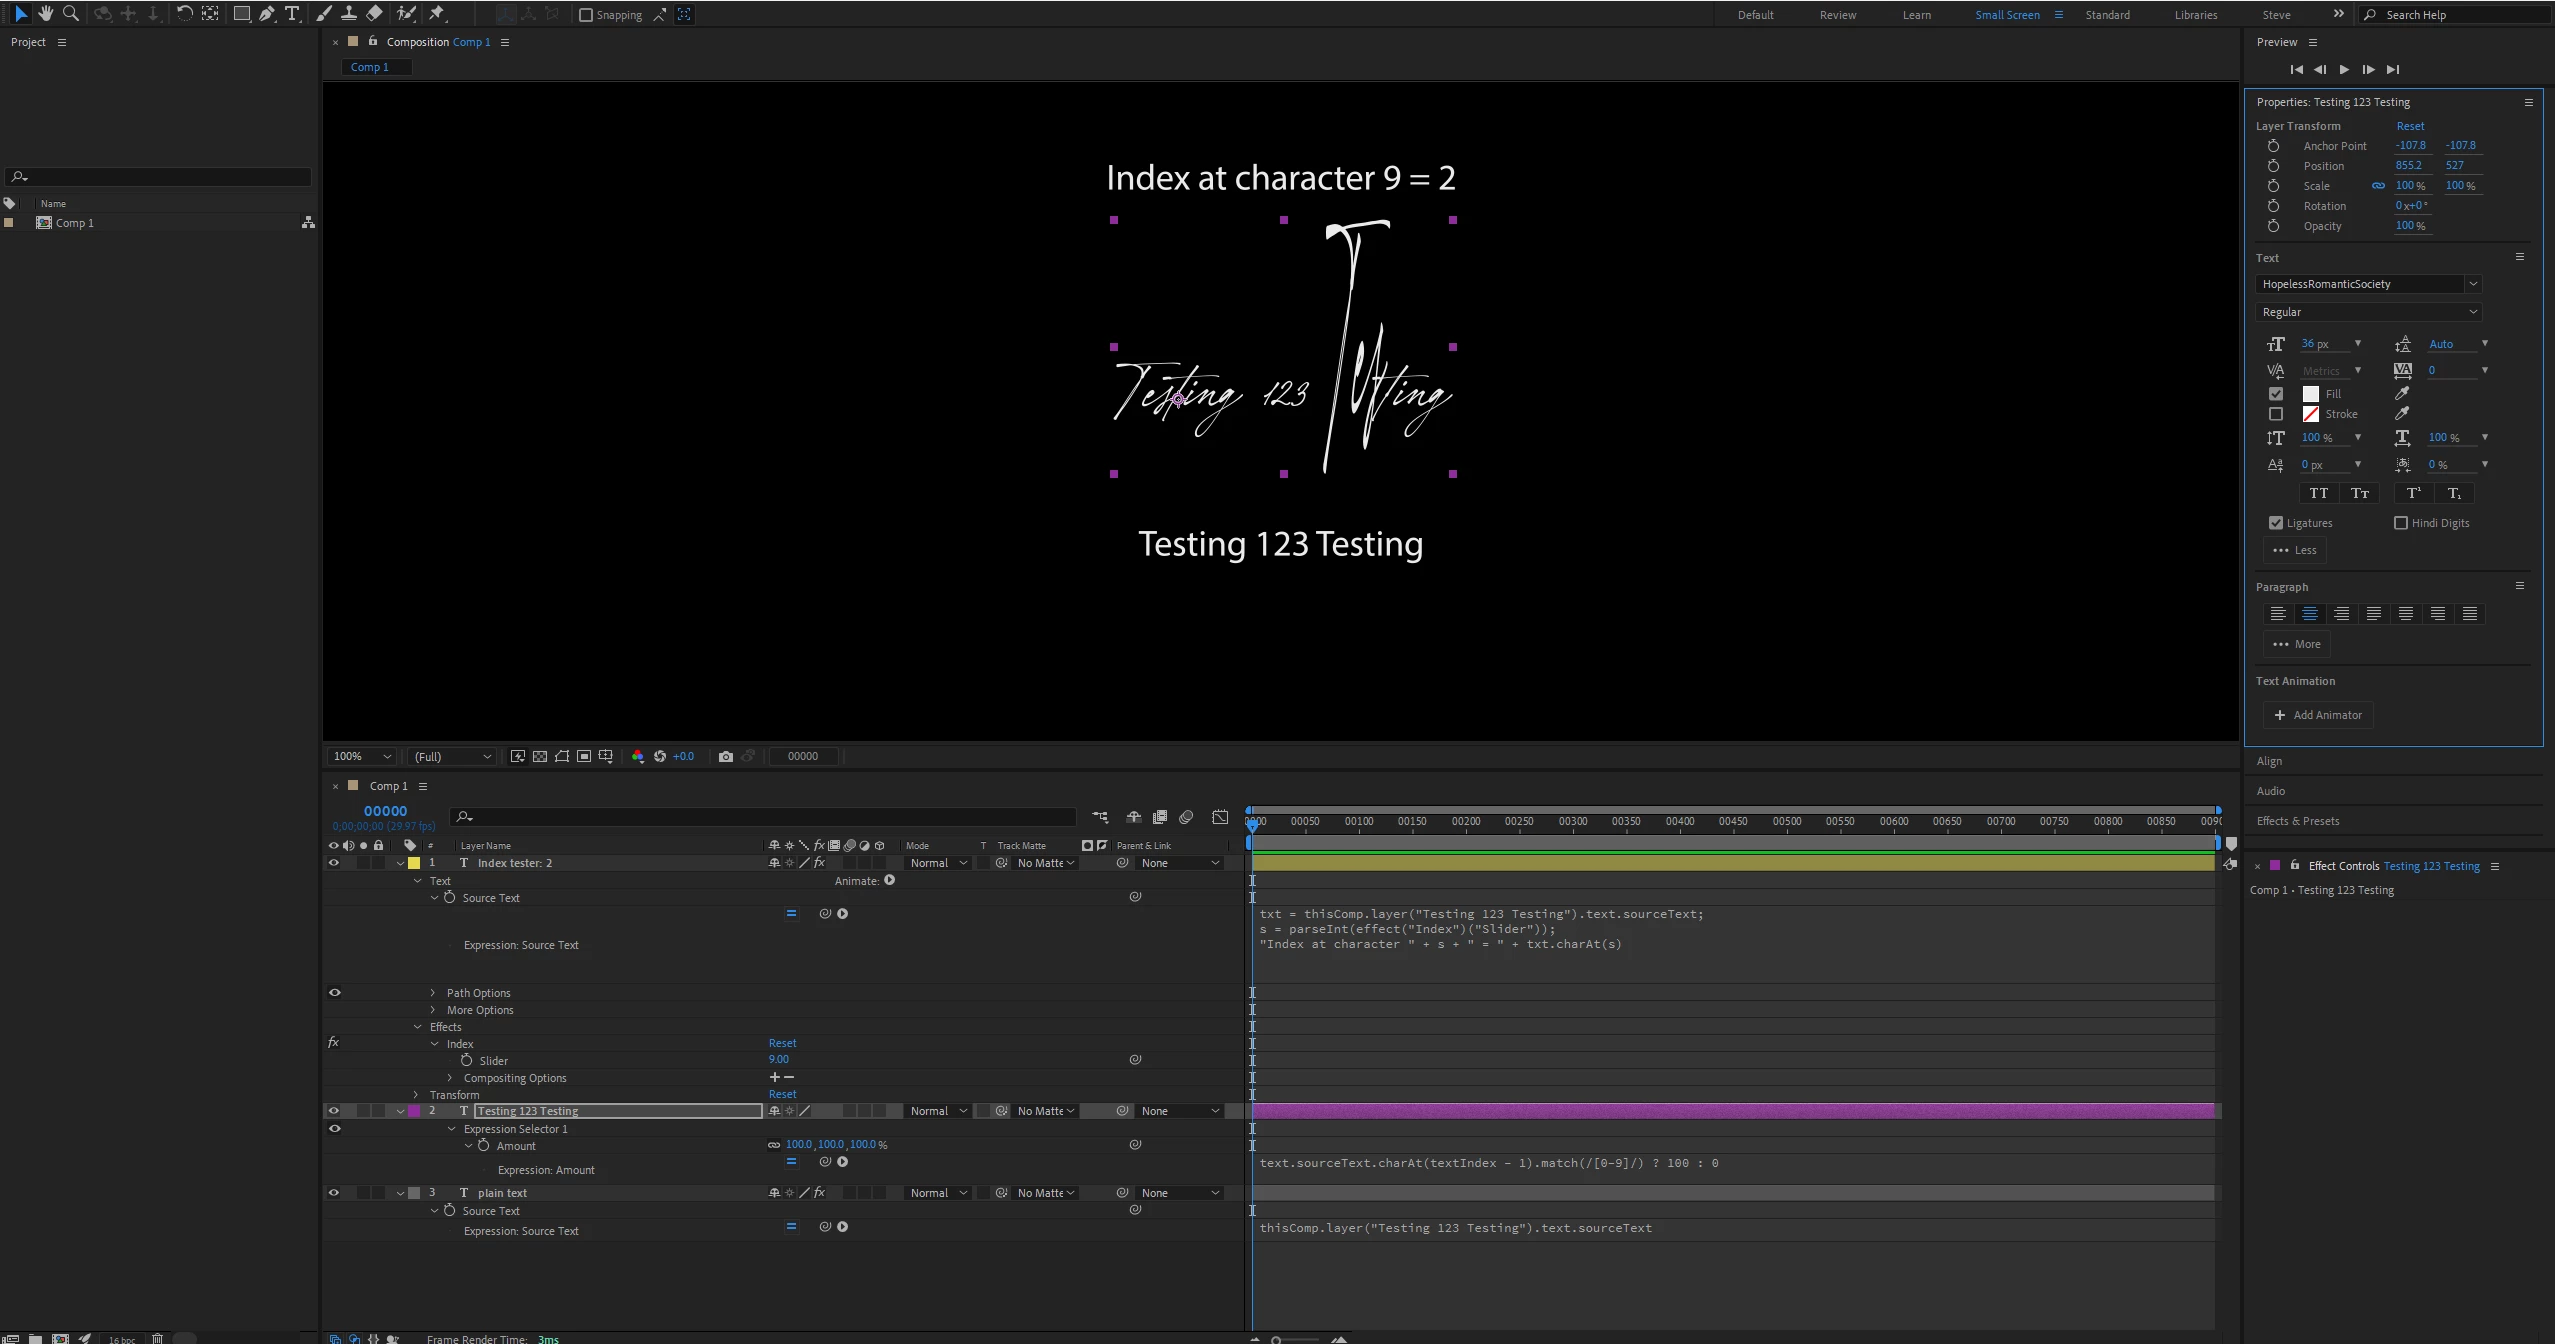Open the Effects & Presets panel
The width and height of the screenshot is (2555, 1344).
point(2297,821)
